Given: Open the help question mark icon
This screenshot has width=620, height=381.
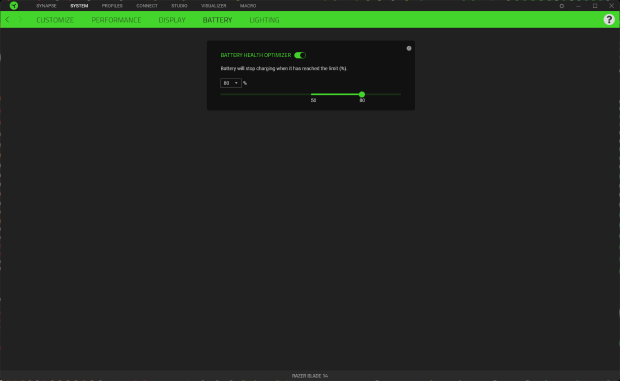Looking at the screenshot, I should click(609, 19).
